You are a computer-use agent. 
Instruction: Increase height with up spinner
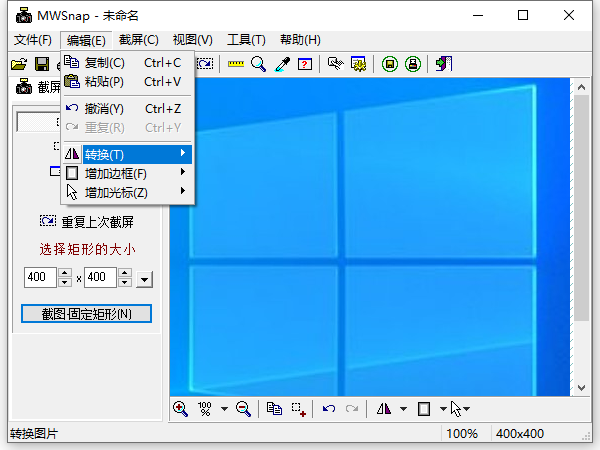click(125, 273)
